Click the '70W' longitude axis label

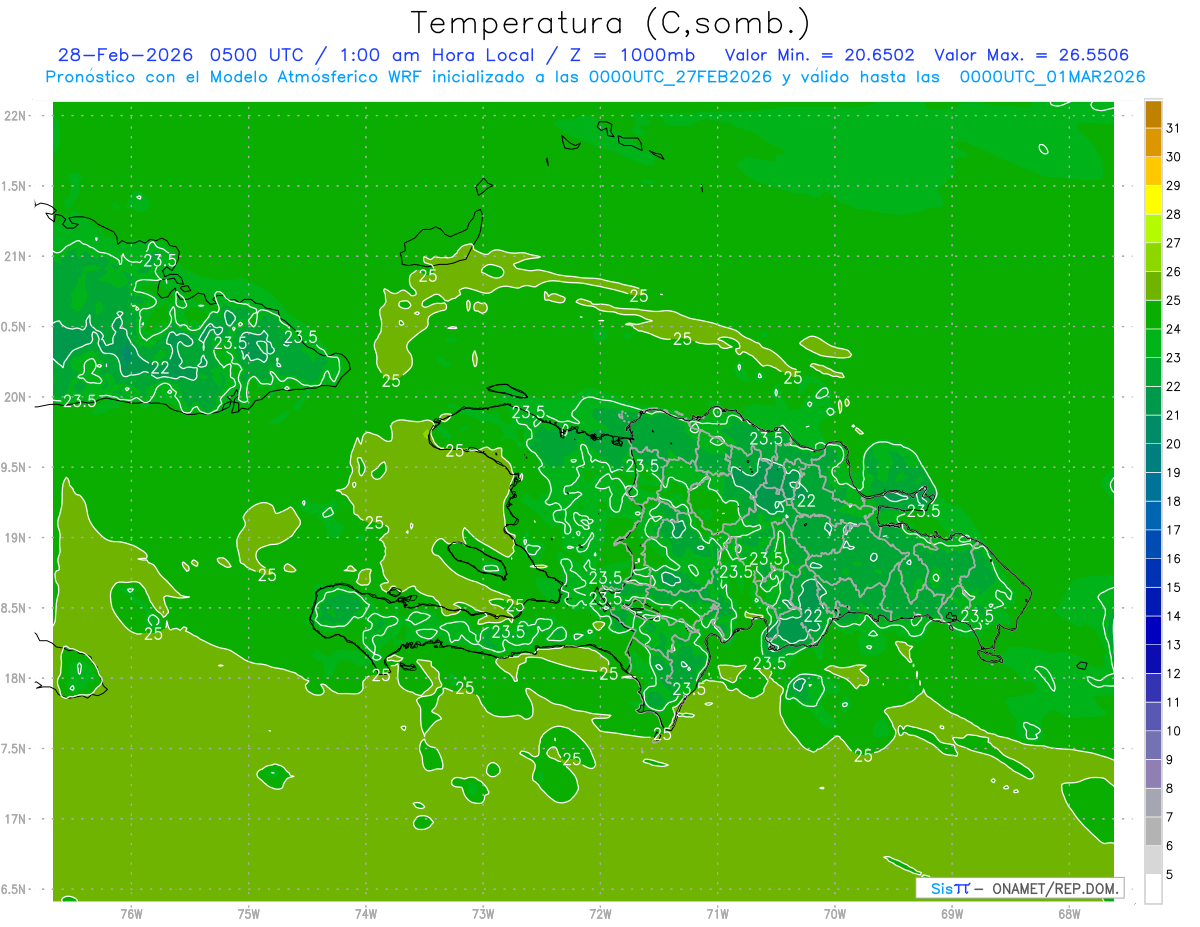835,914
